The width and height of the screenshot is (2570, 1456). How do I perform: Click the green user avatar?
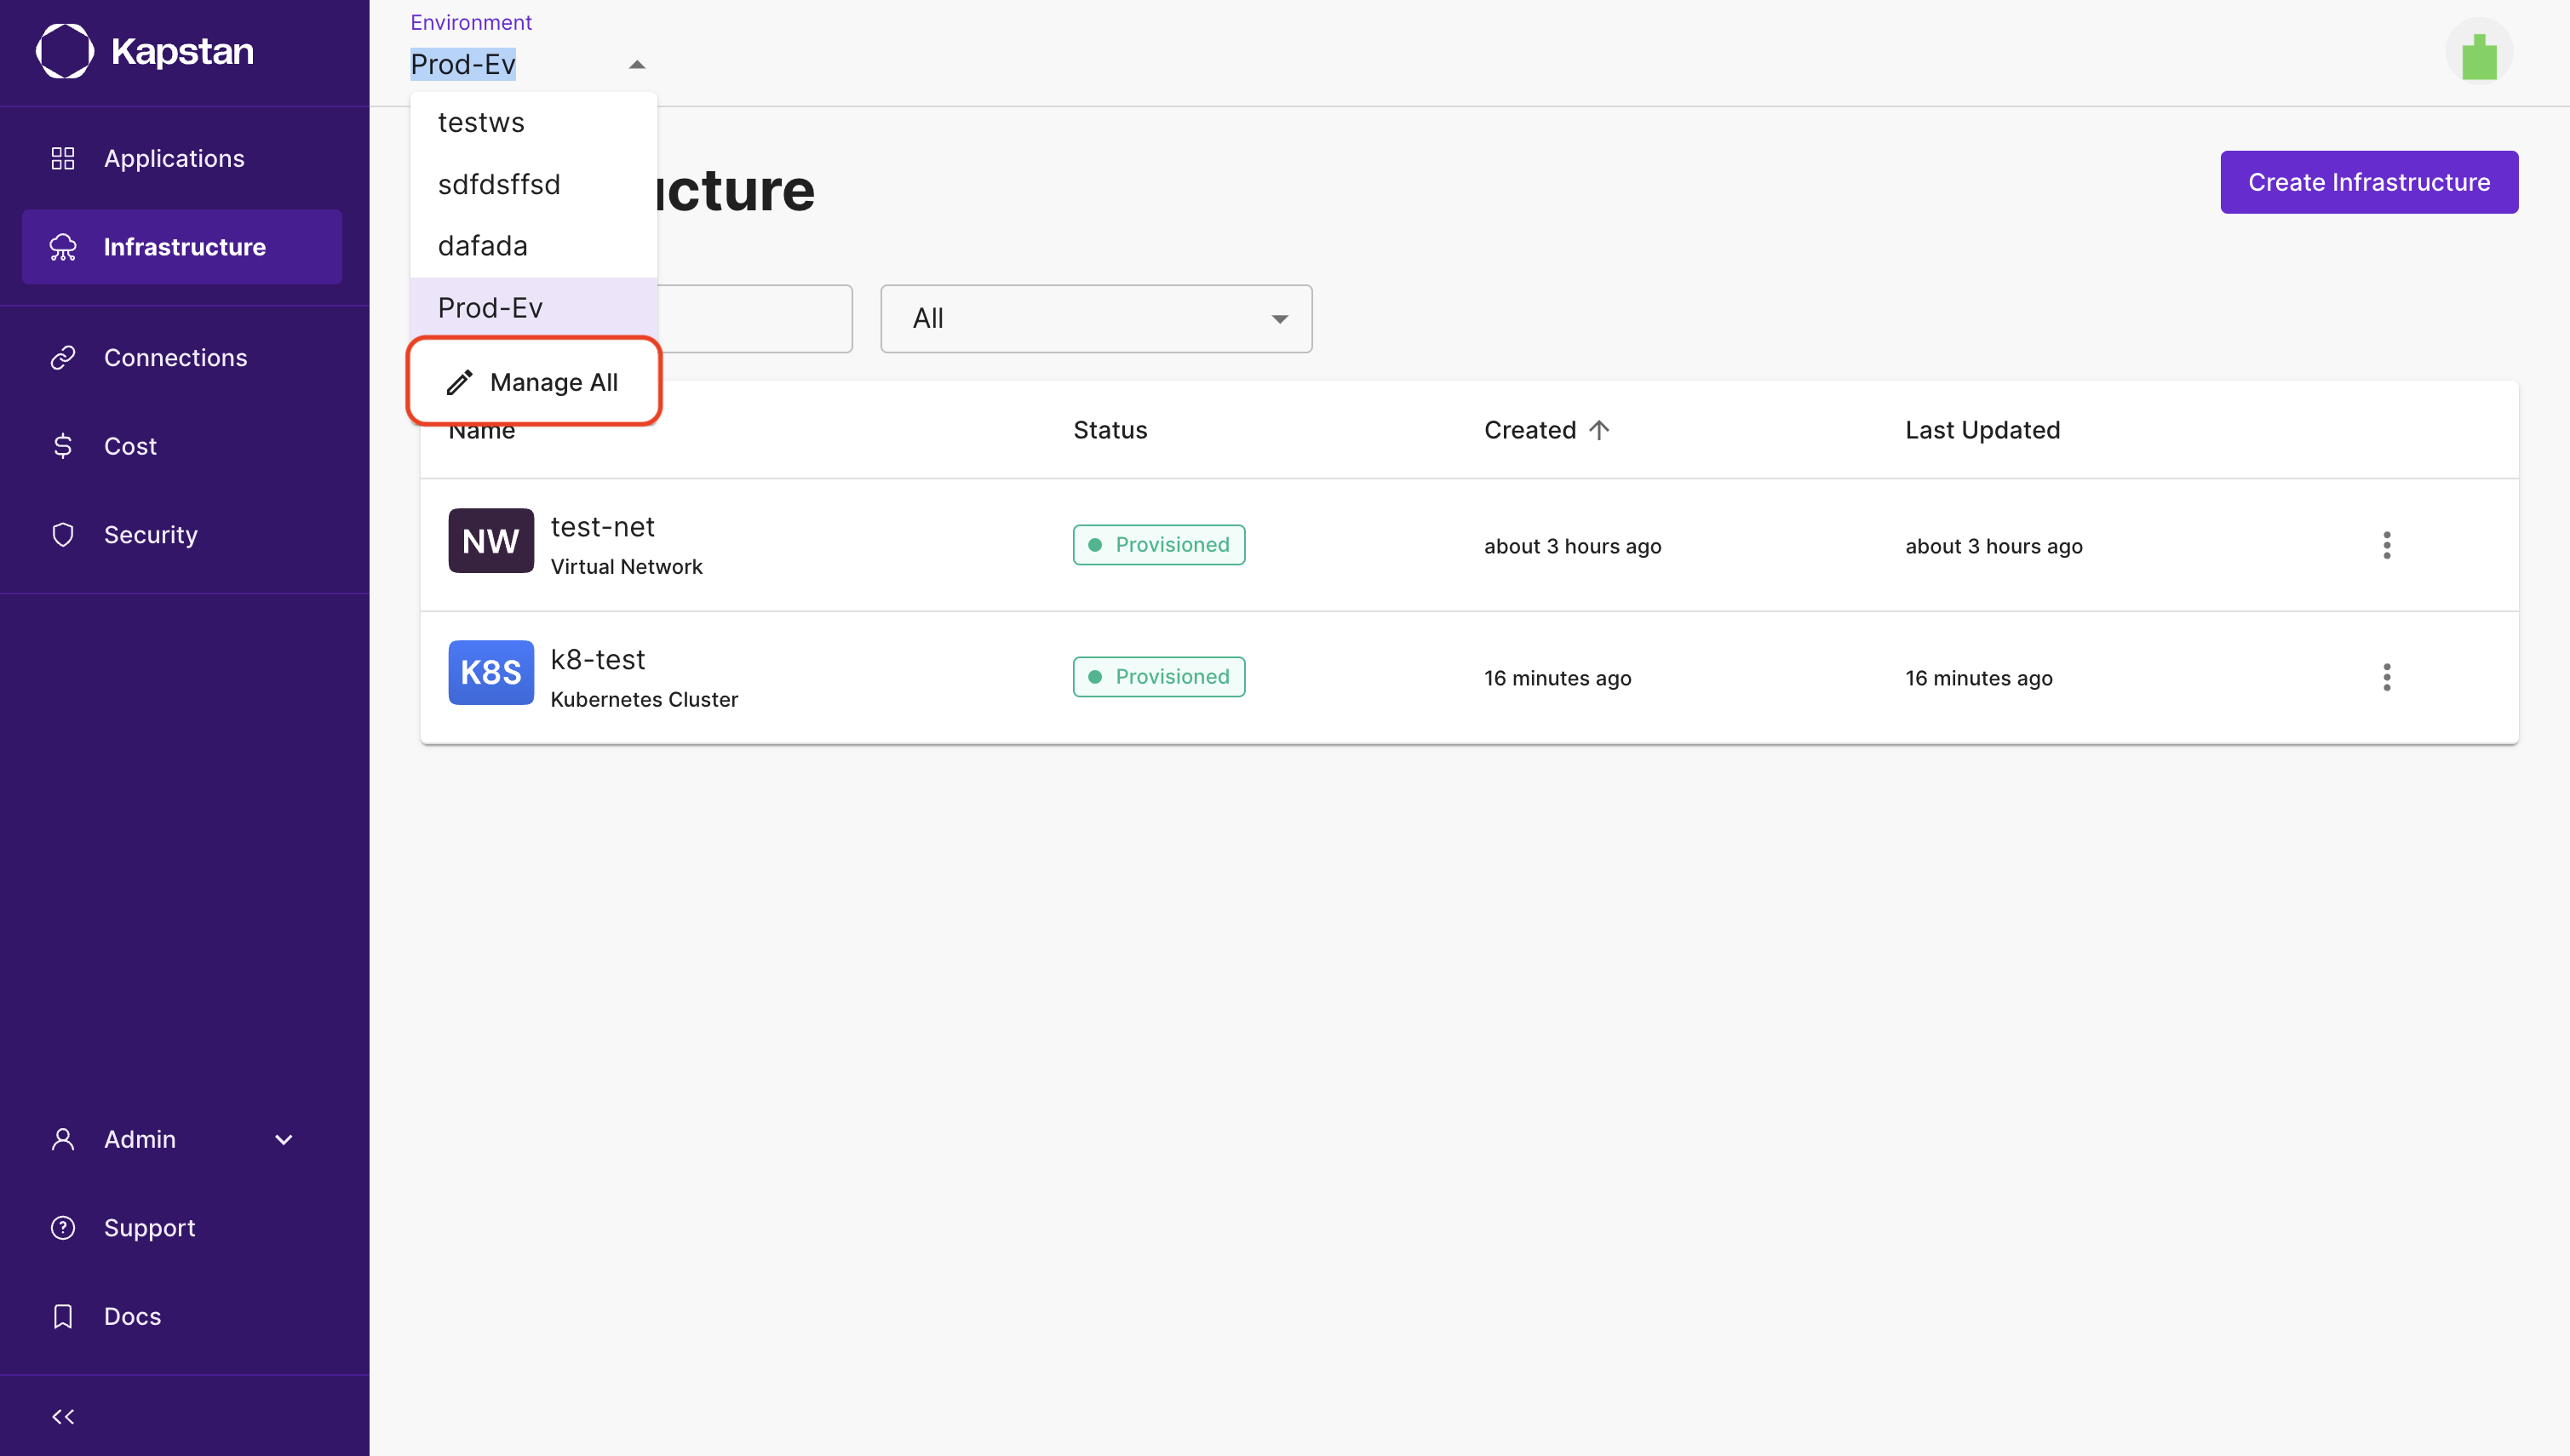pos(2478,52)
